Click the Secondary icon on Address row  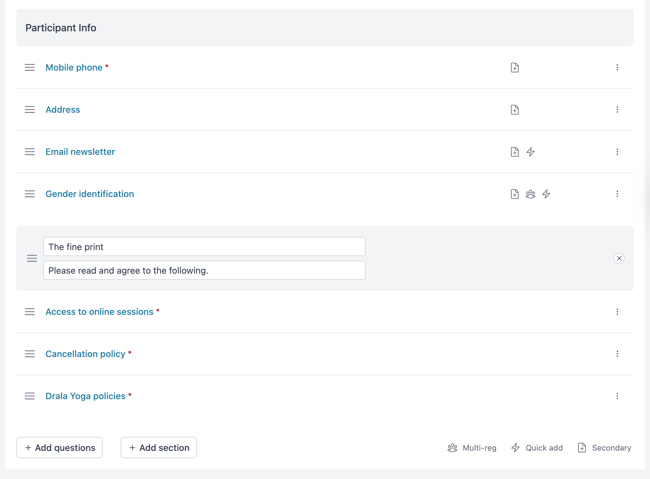click(x=514, y=110)
